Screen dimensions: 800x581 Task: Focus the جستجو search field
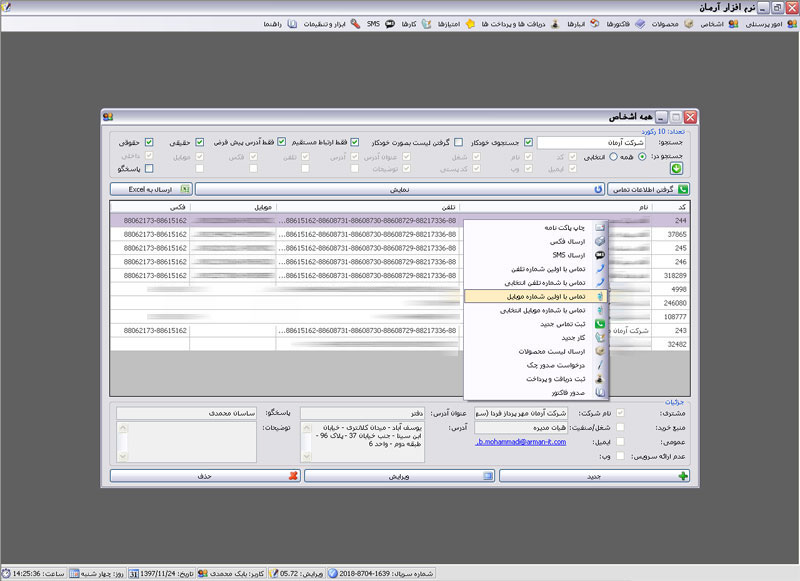click(x=591, y=142)
